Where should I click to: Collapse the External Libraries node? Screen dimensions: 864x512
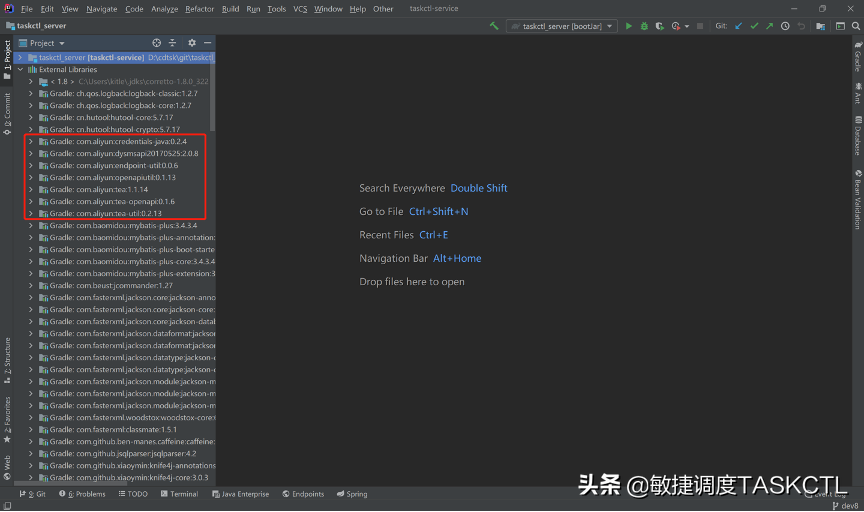20,69
